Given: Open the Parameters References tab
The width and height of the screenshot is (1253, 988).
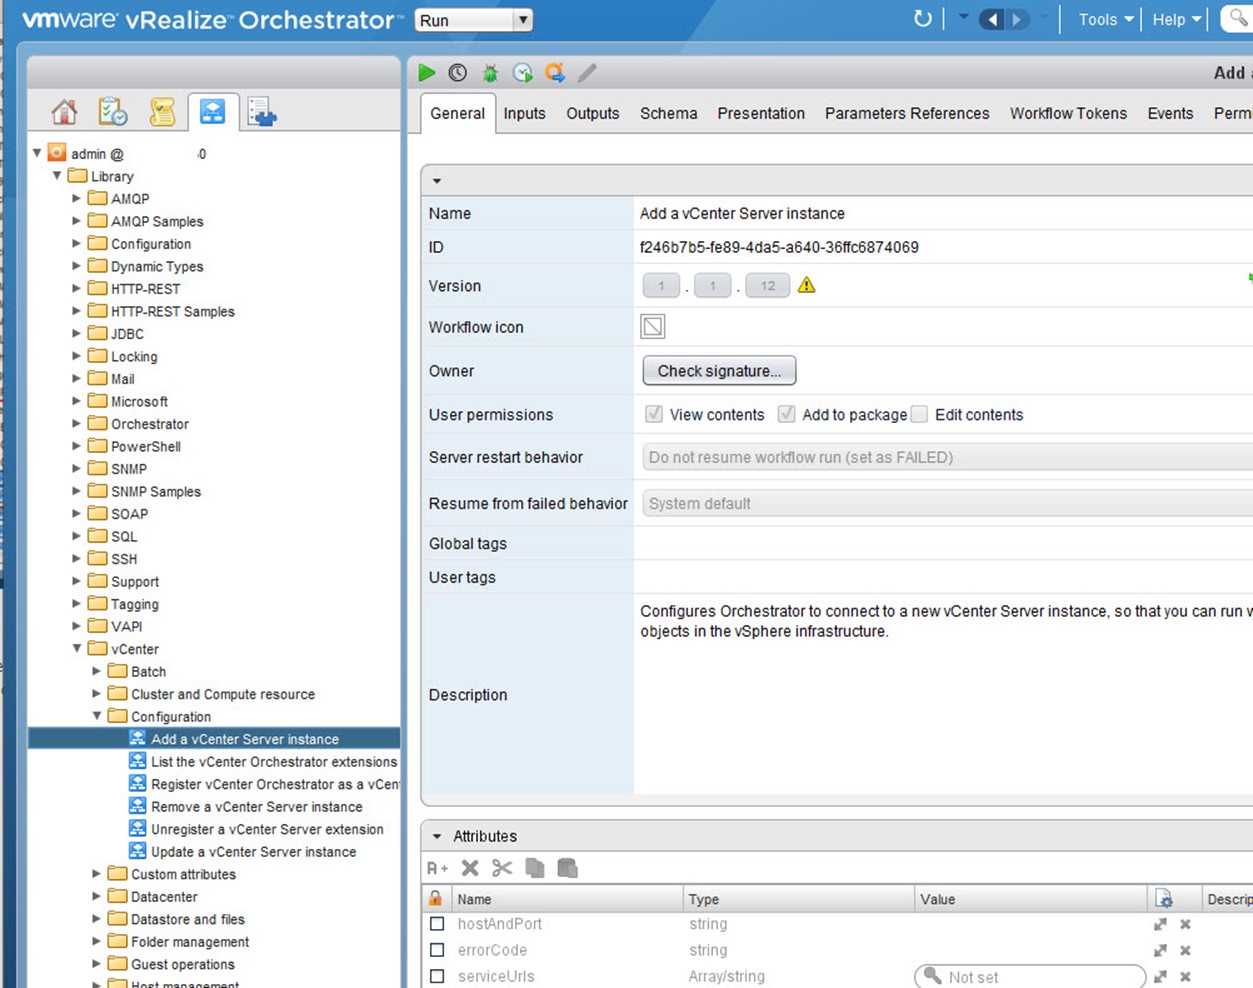Looking at the screenshot, I should tap(907, 113).
